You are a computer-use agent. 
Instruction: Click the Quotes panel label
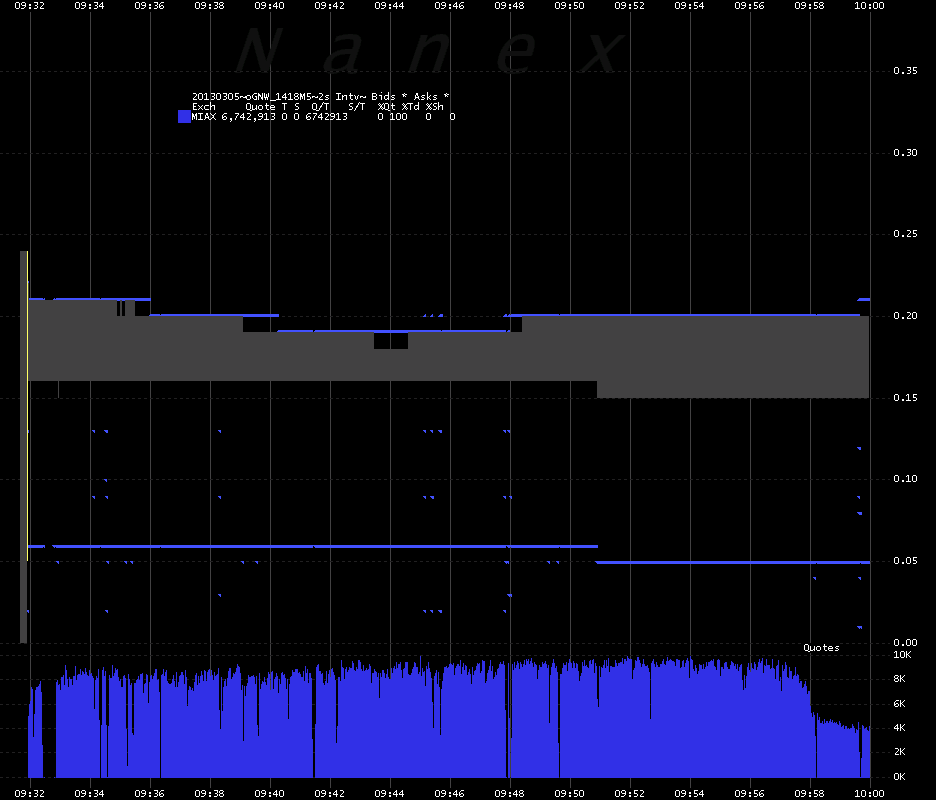[821, 648]
